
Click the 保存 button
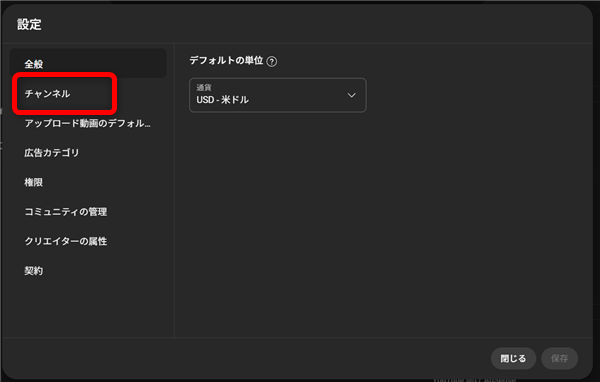point(559,358)
